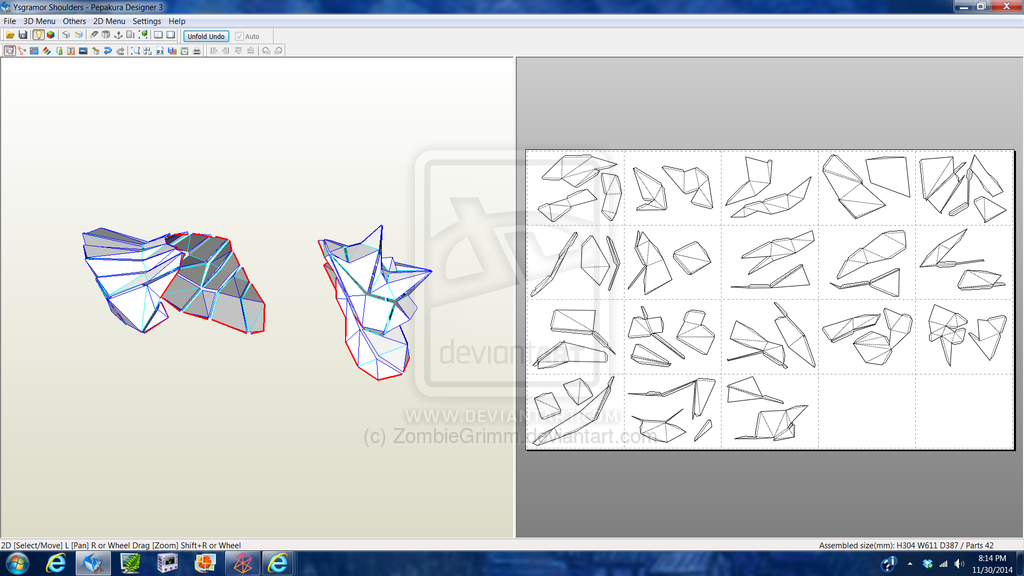Select the Select/Move 2D tool icon
Image resolution: width=1024 pixels, height=576 pixels.
[10, 50]
